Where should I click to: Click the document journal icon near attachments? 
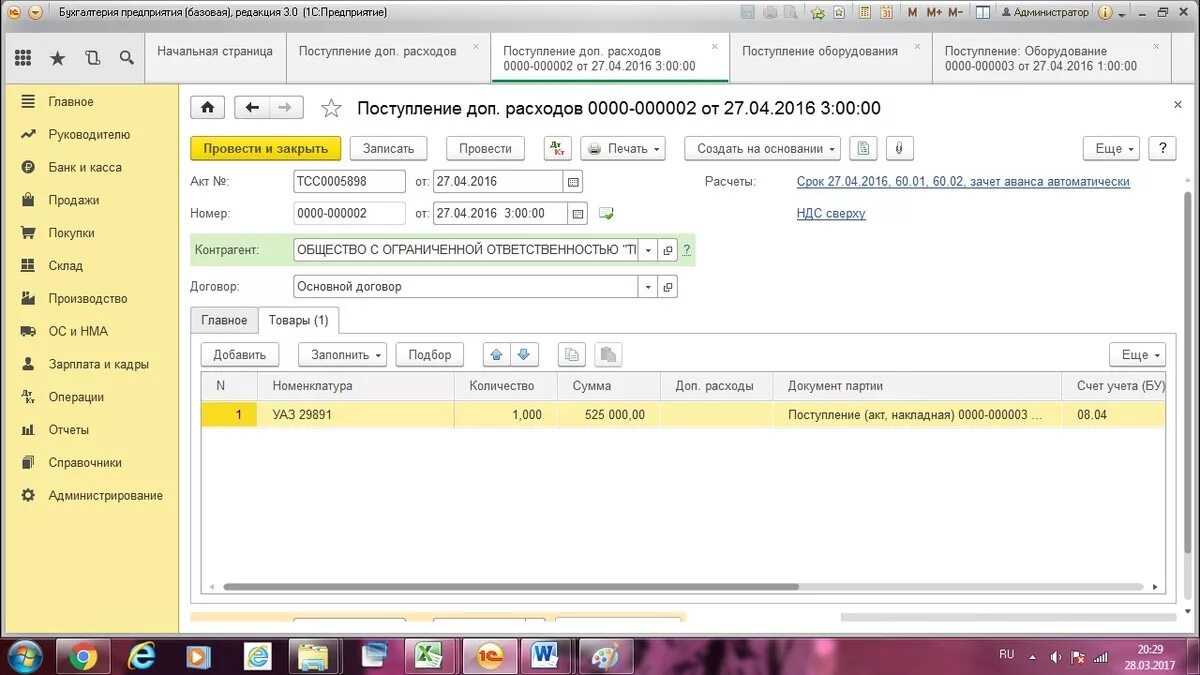tap(863, 148)
